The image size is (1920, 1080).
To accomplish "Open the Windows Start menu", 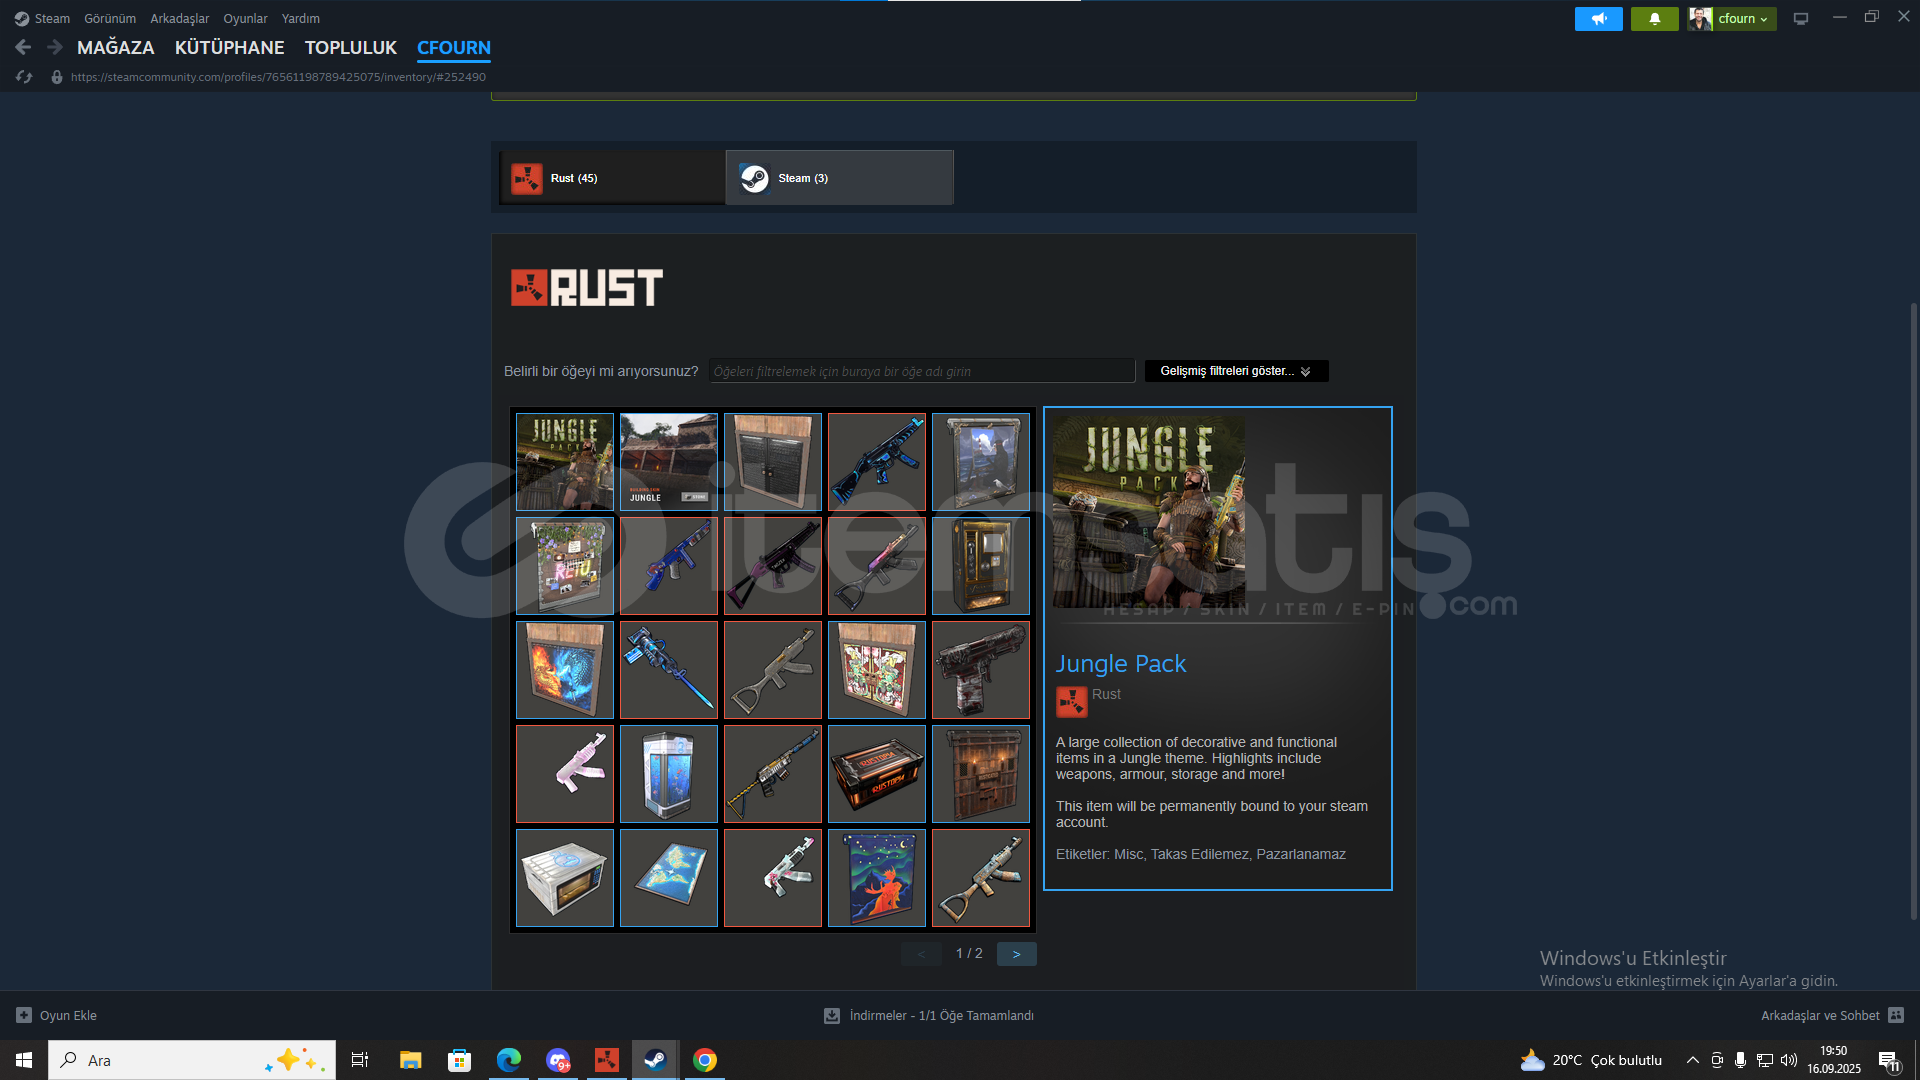I will tap(24, 1060).
